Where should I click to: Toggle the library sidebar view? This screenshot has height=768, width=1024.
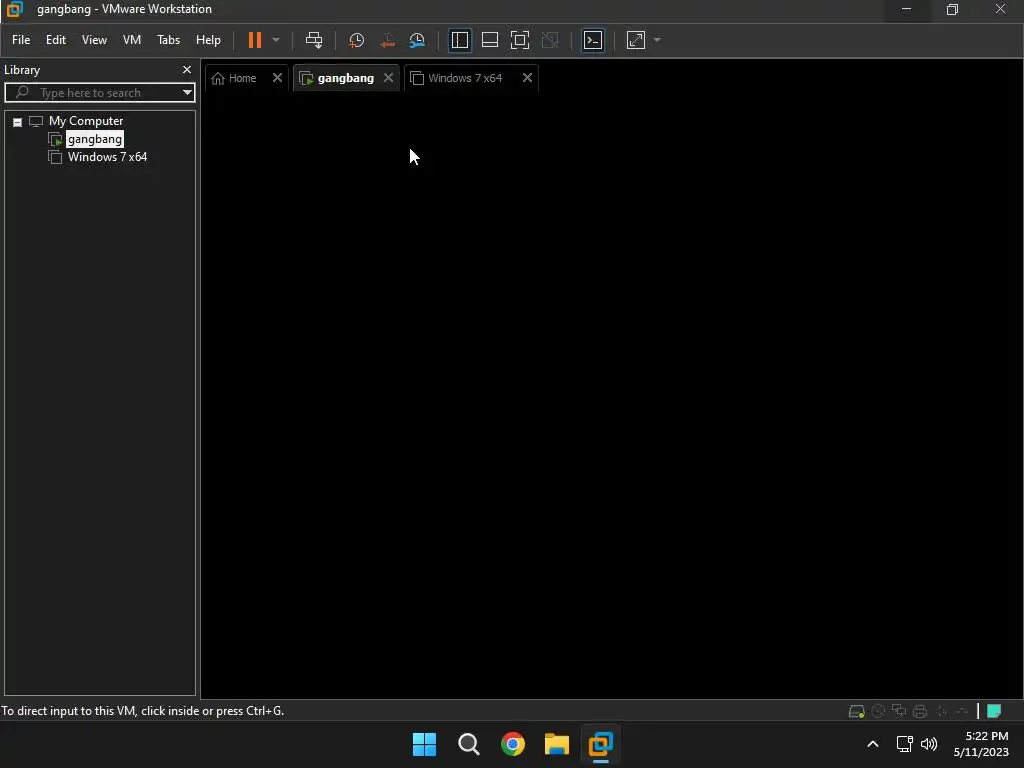pos(460,40)
